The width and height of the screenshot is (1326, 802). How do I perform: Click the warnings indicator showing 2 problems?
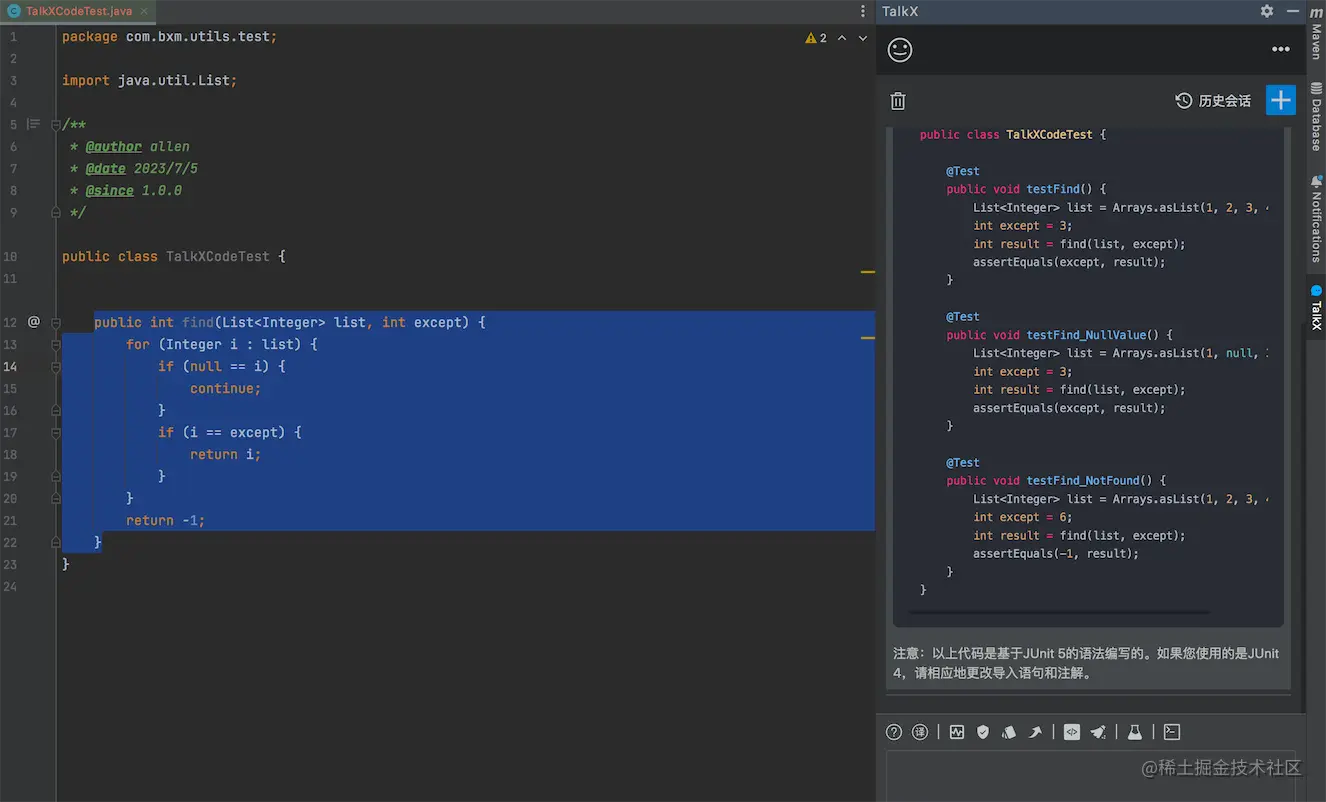point(816,38)
